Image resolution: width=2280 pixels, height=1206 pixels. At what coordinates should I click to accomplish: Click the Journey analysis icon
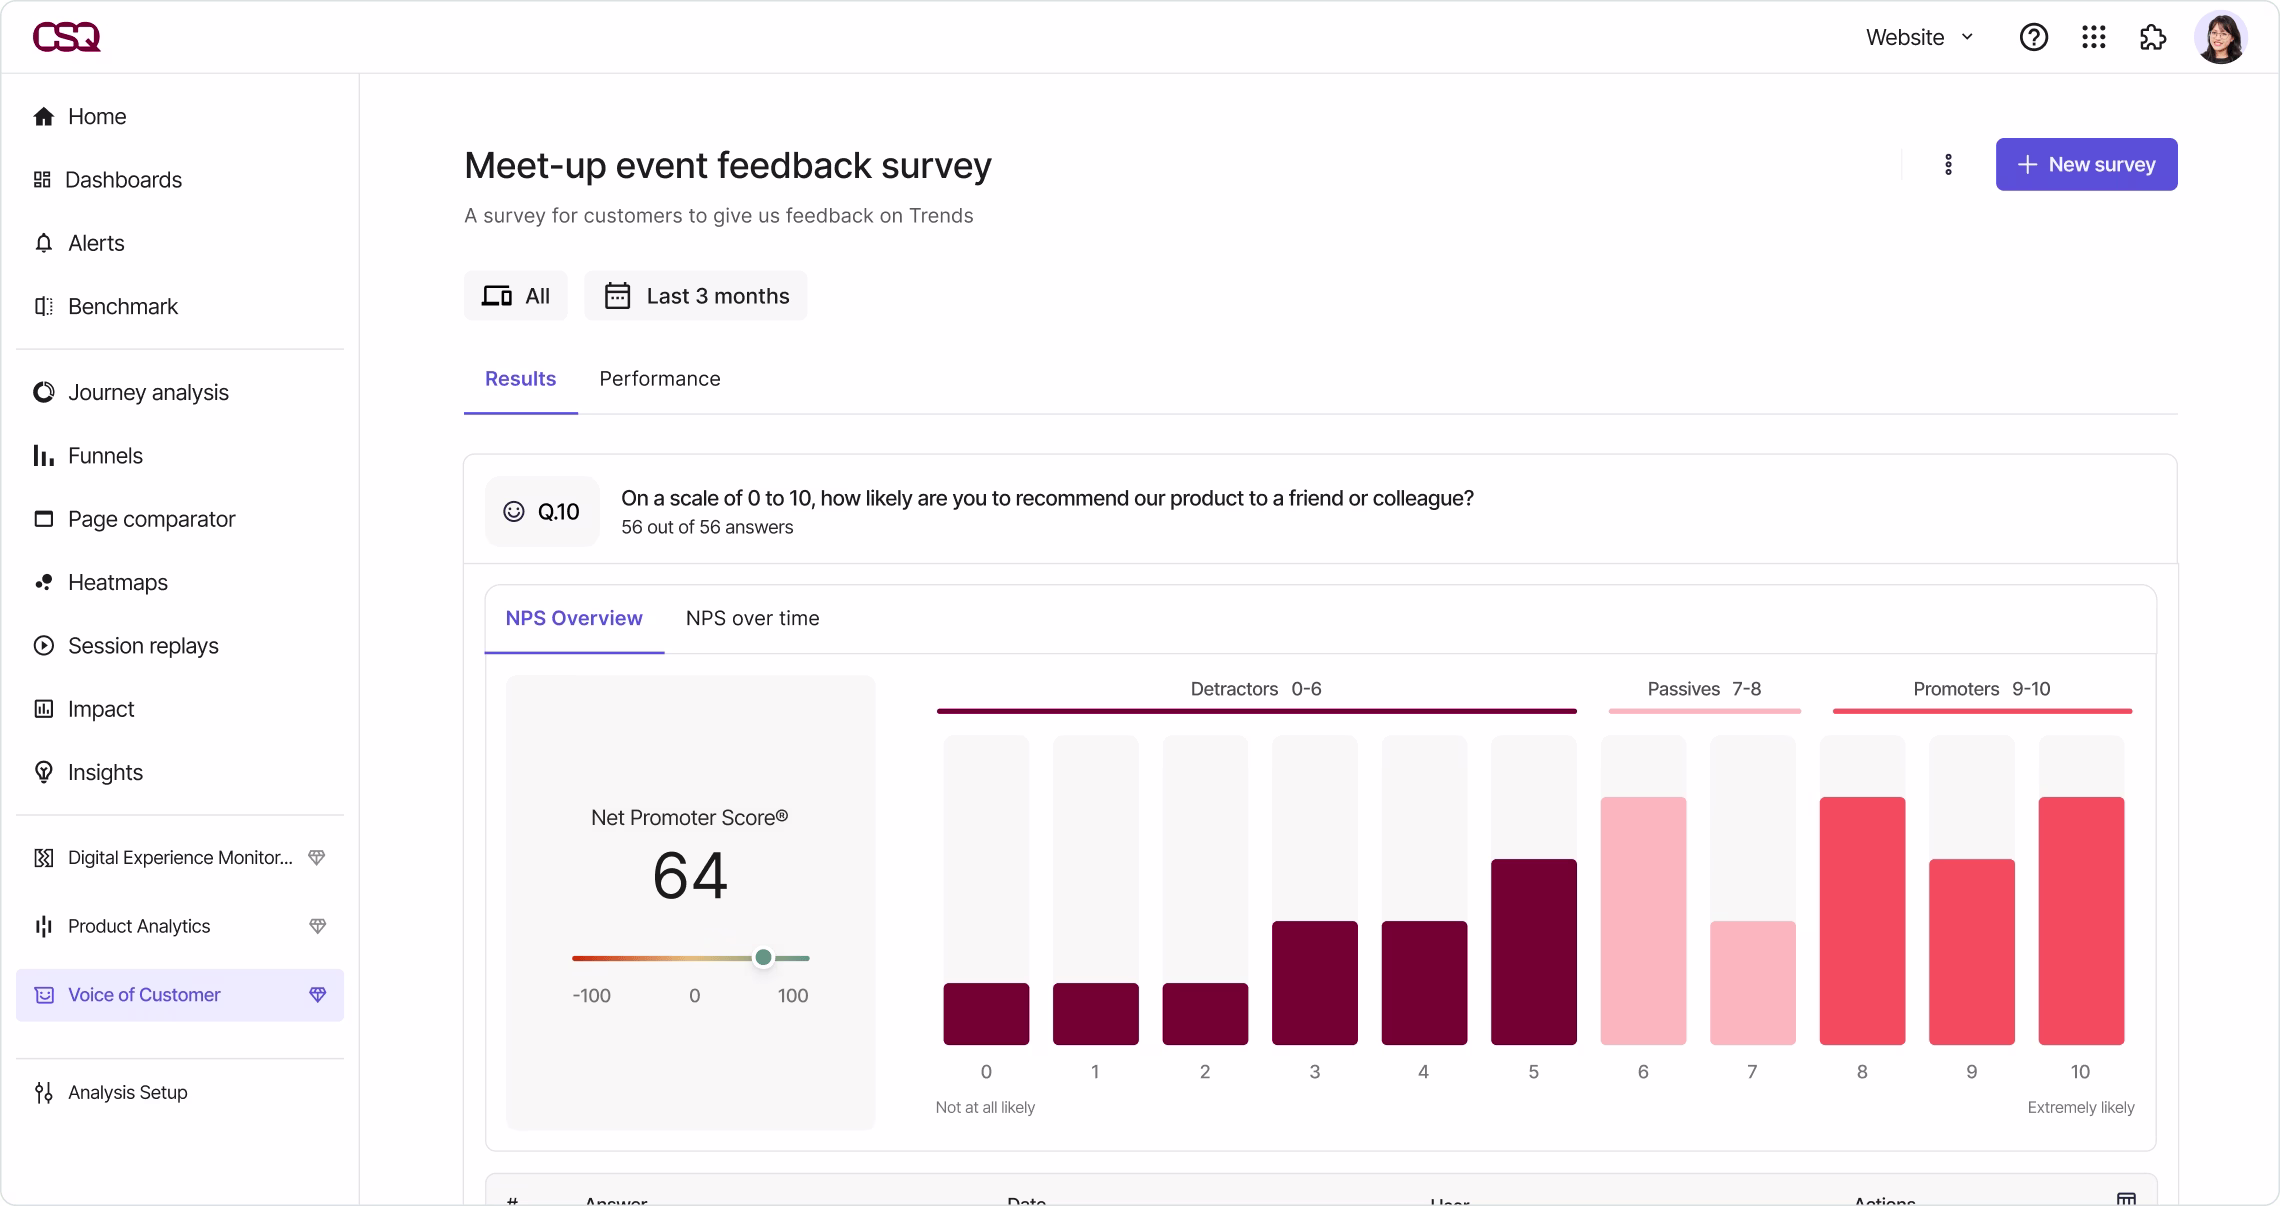click(x=44, y=392)
